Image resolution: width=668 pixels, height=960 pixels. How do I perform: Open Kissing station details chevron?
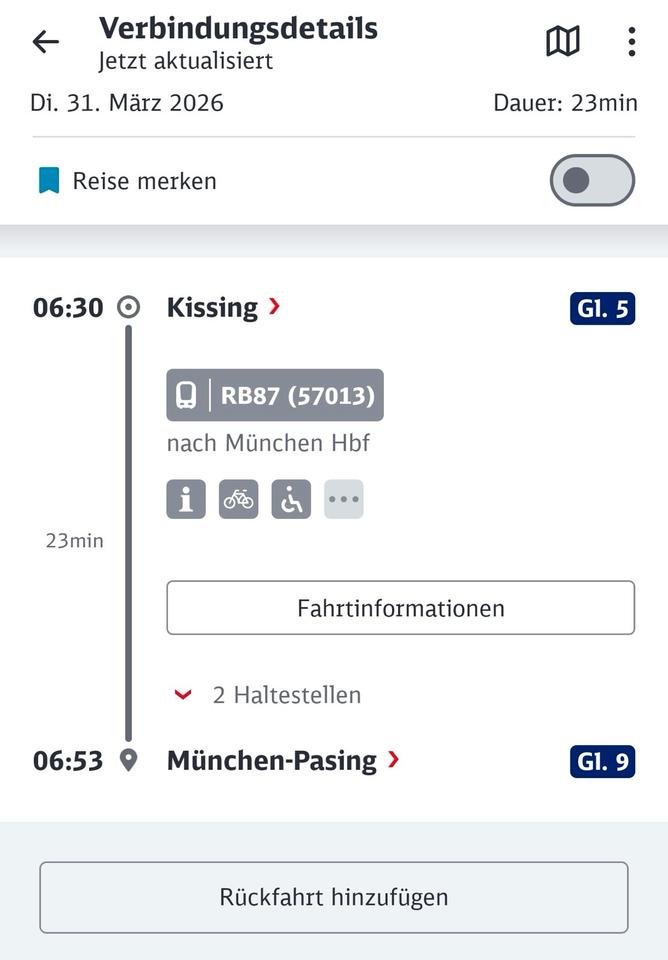(x=274, y=307)
